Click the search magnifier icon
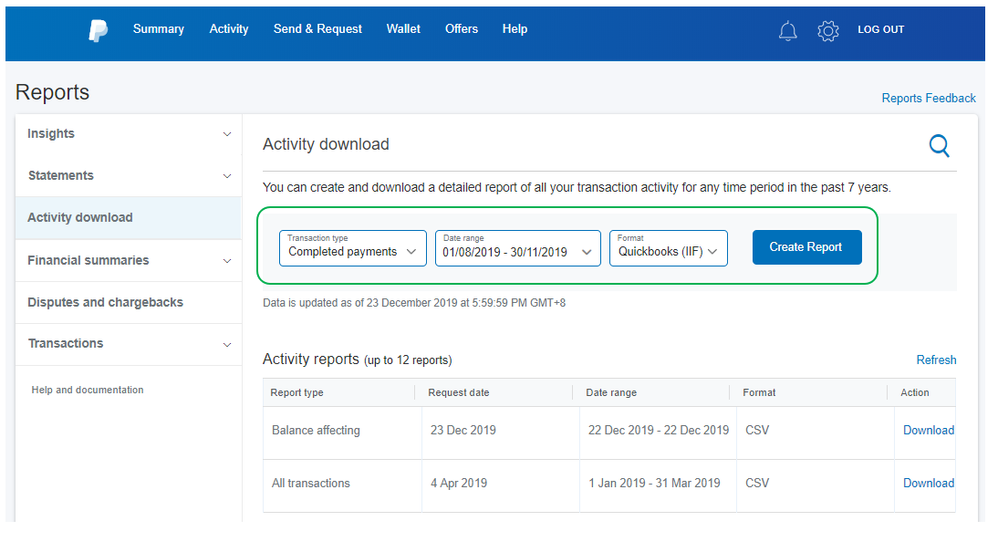 939,147
